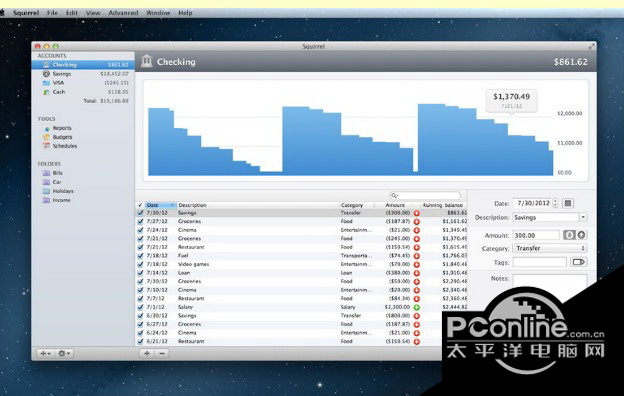624x396 pixels.
Task: Toggle reconciled checkbox for 7/30/12 Savings row
Action: click(x=140, y=213)
